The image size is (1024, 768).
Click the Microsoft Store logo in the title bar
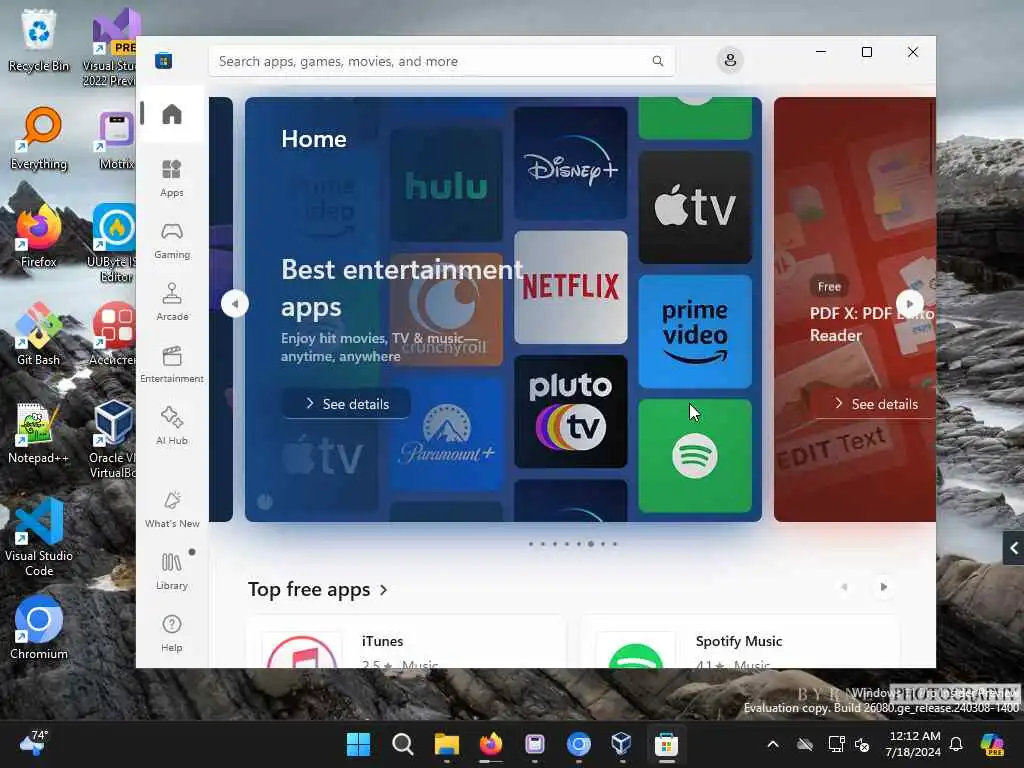tap(163, 61)
